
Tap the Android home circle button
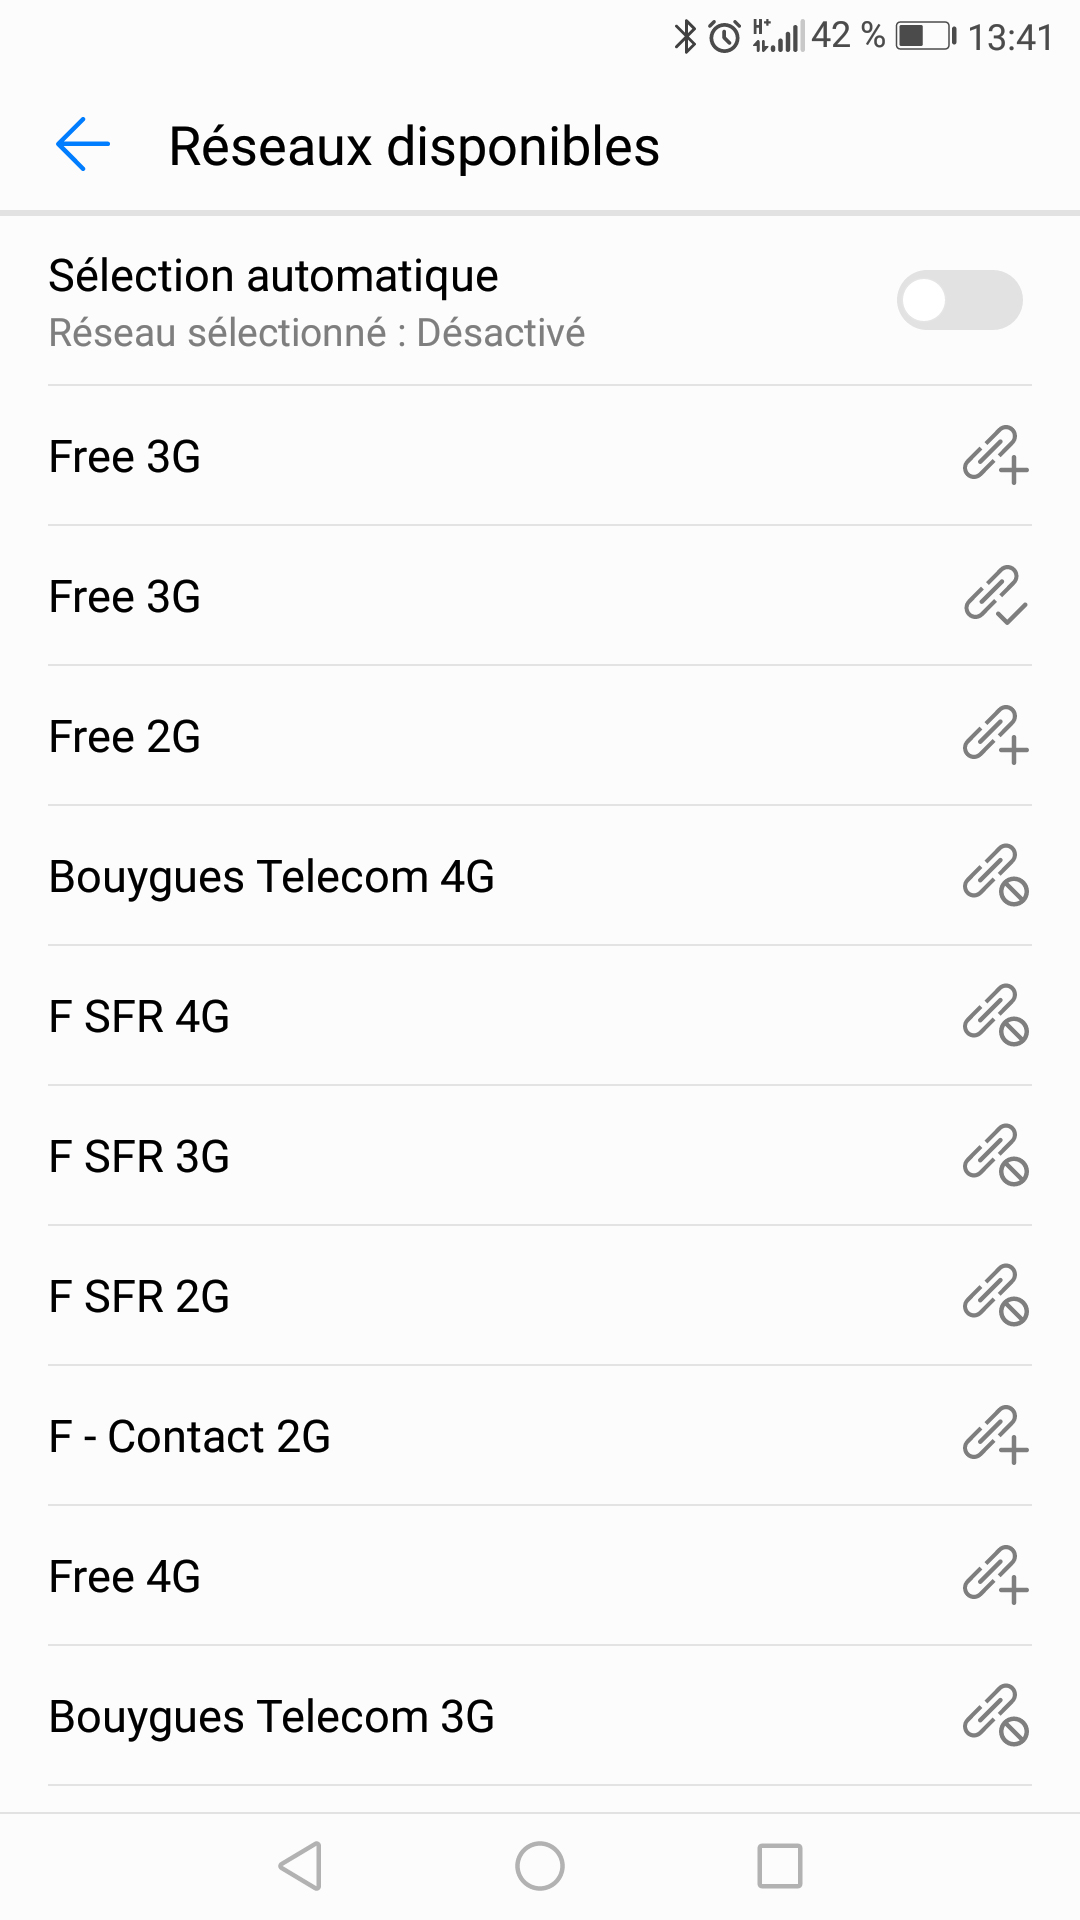pyautogui.click(x=540, y=1866)
